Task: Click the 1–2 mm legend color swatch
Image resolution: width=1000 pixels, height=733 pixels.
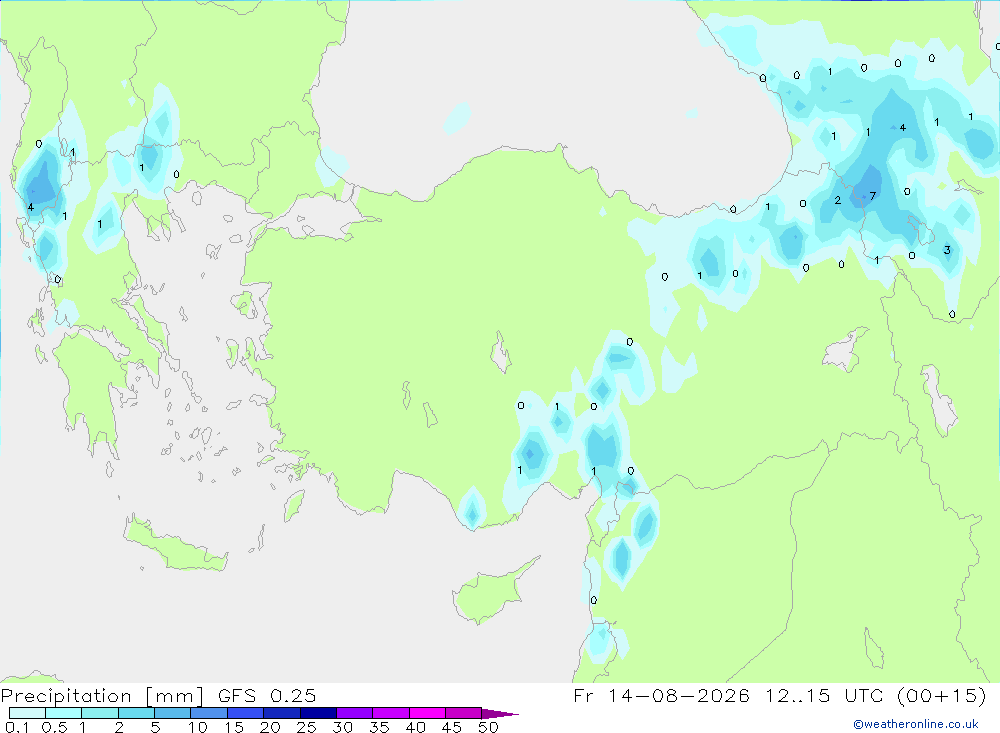Action: [x=100, y=713]
